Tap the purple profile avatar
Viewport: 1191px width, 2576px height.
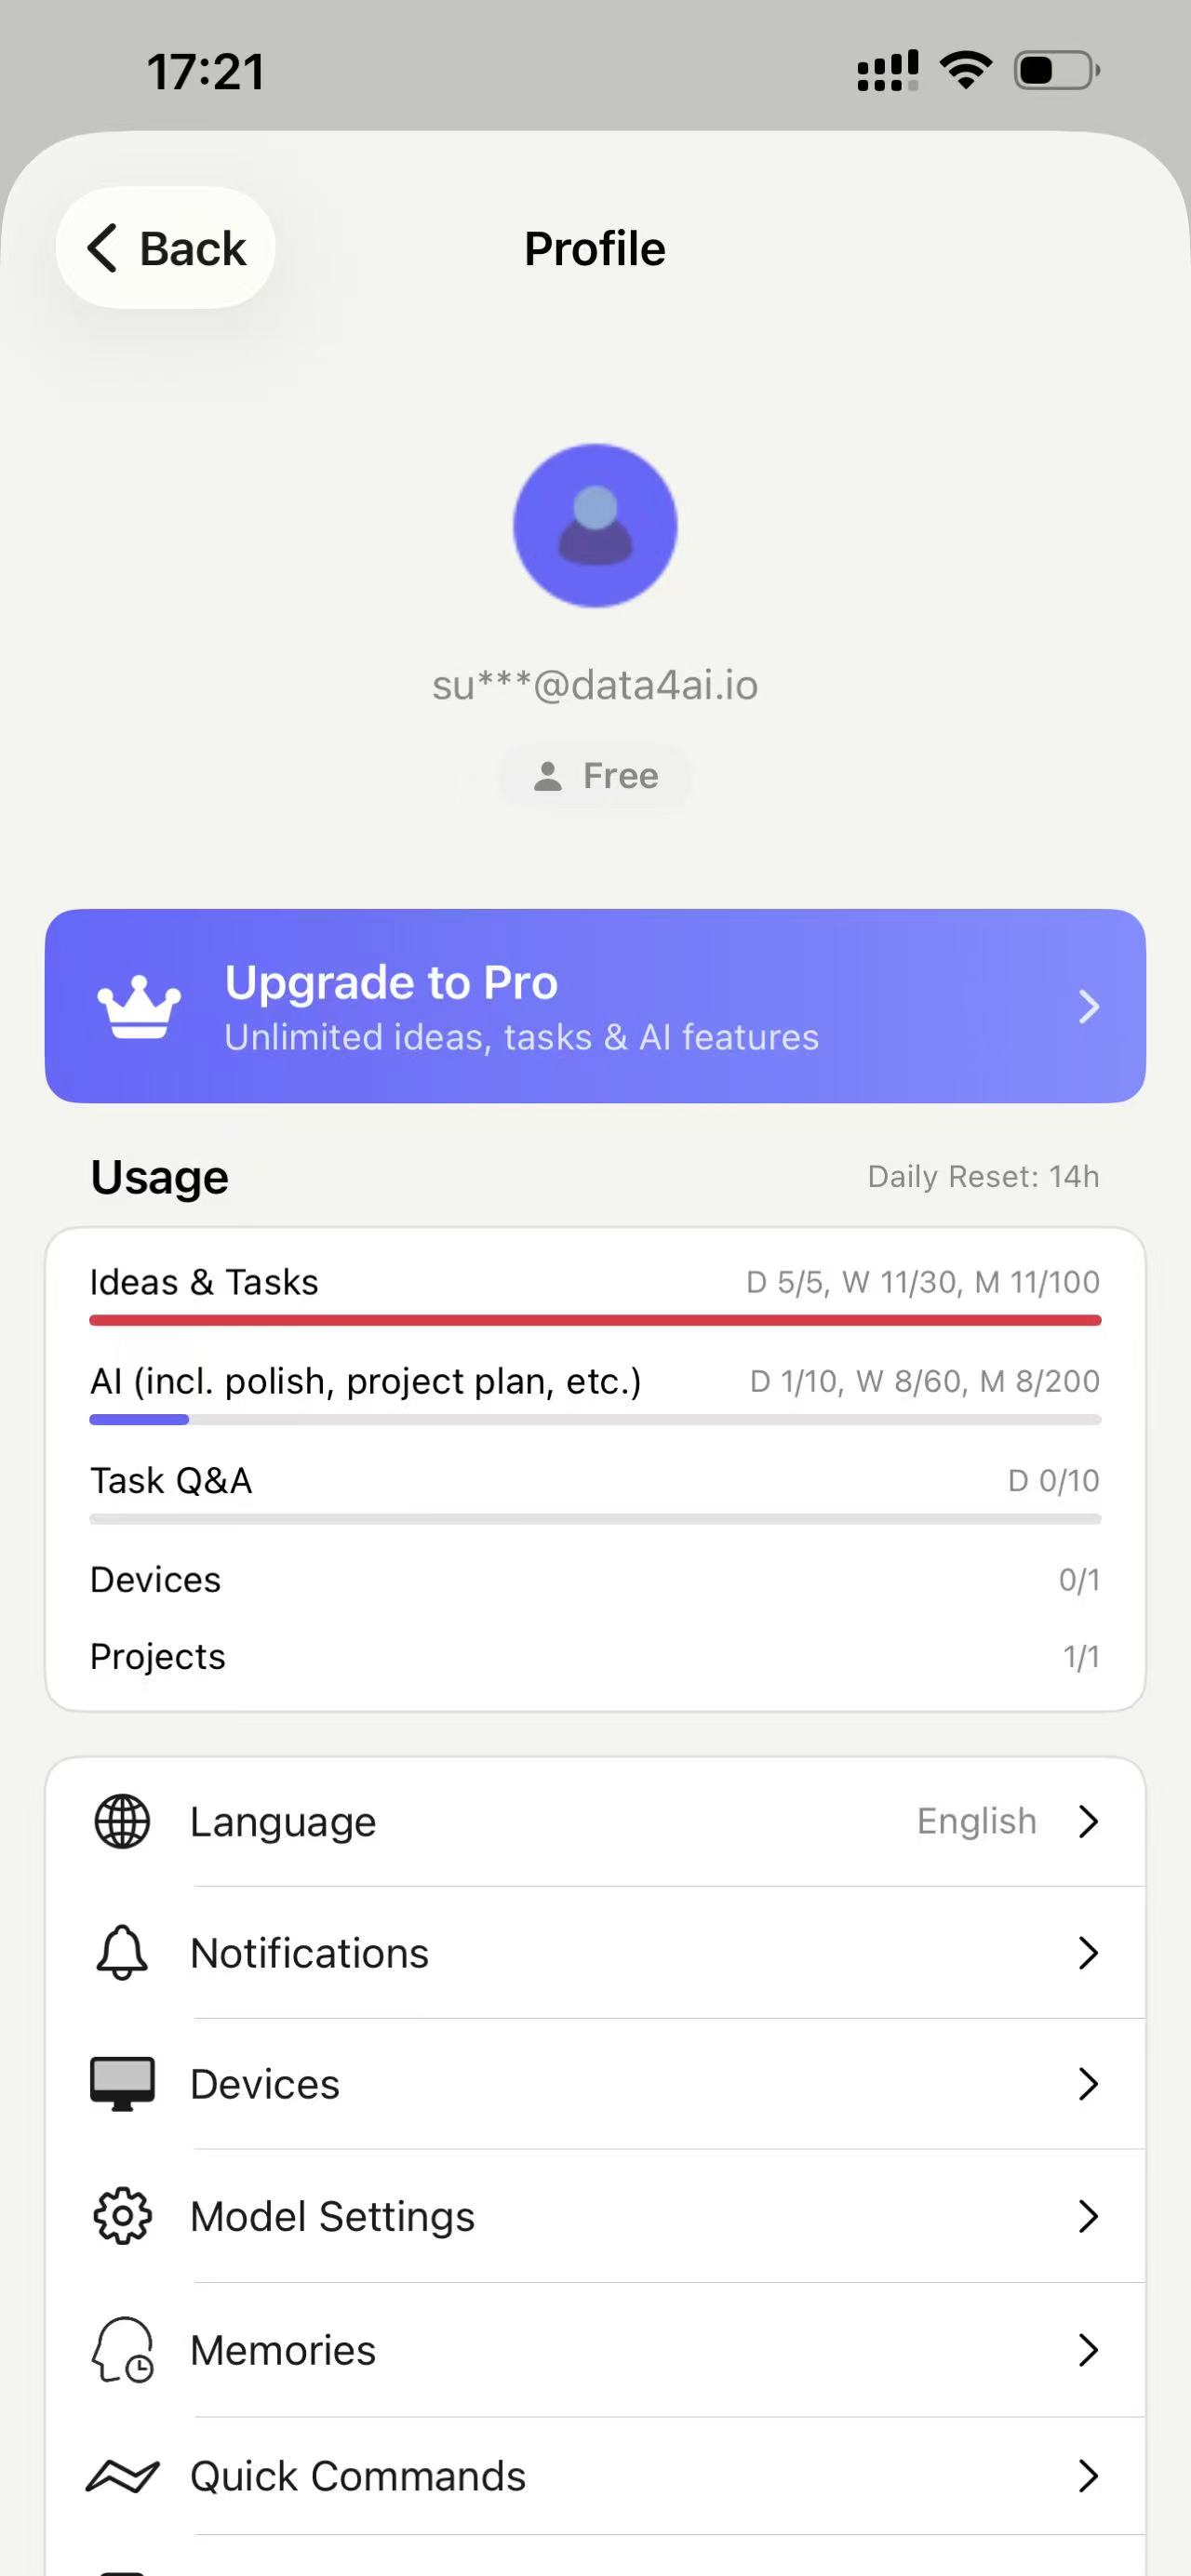pos(595,525)
